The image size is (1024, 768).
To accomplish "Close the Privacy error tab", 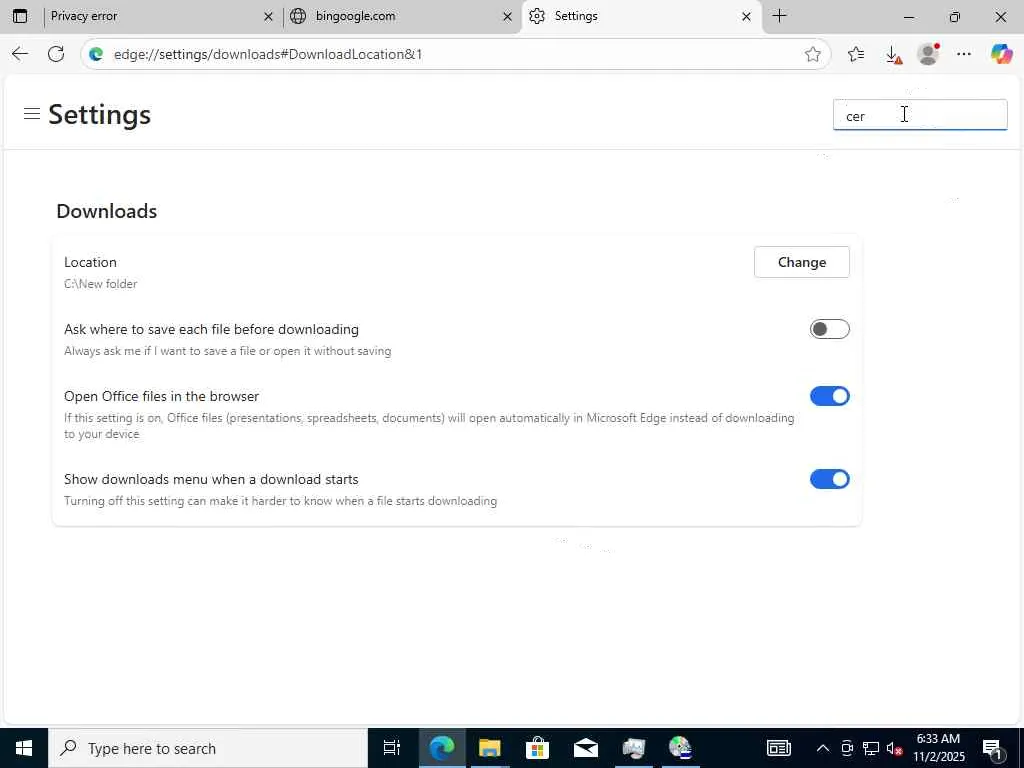I will [x=268, y=17].
